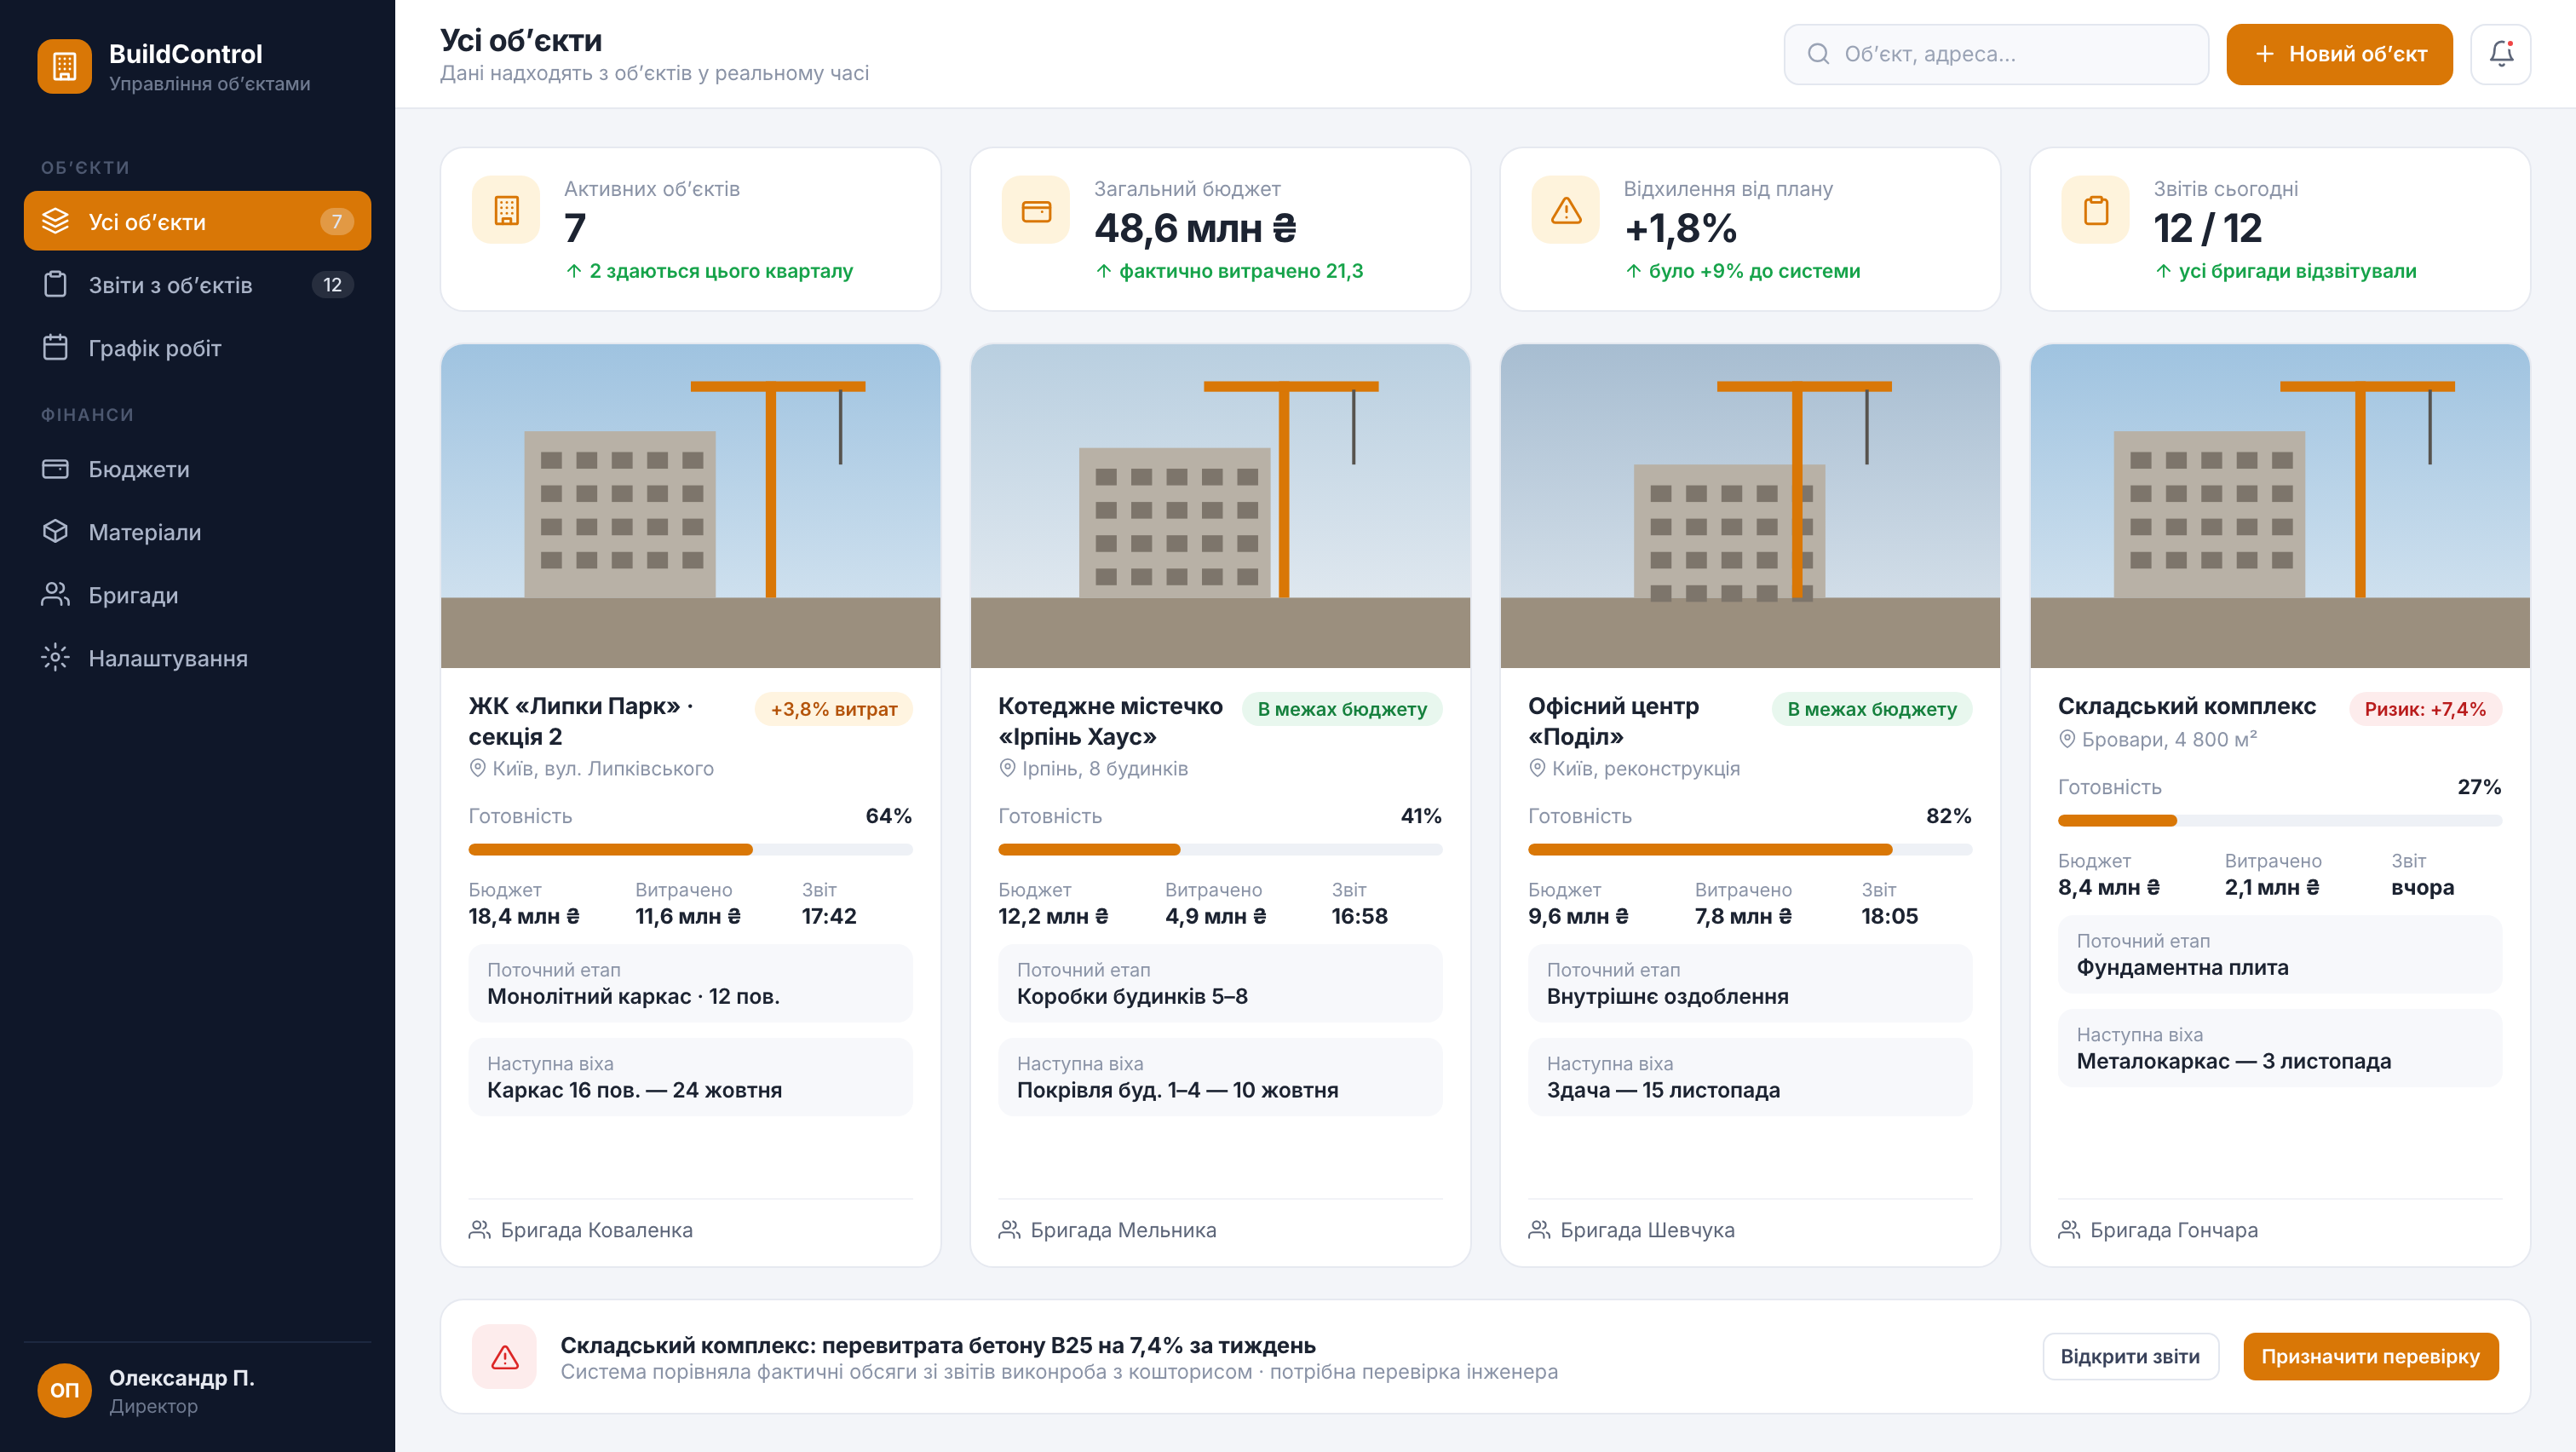Click the +3,8% витрат badge

834,709
